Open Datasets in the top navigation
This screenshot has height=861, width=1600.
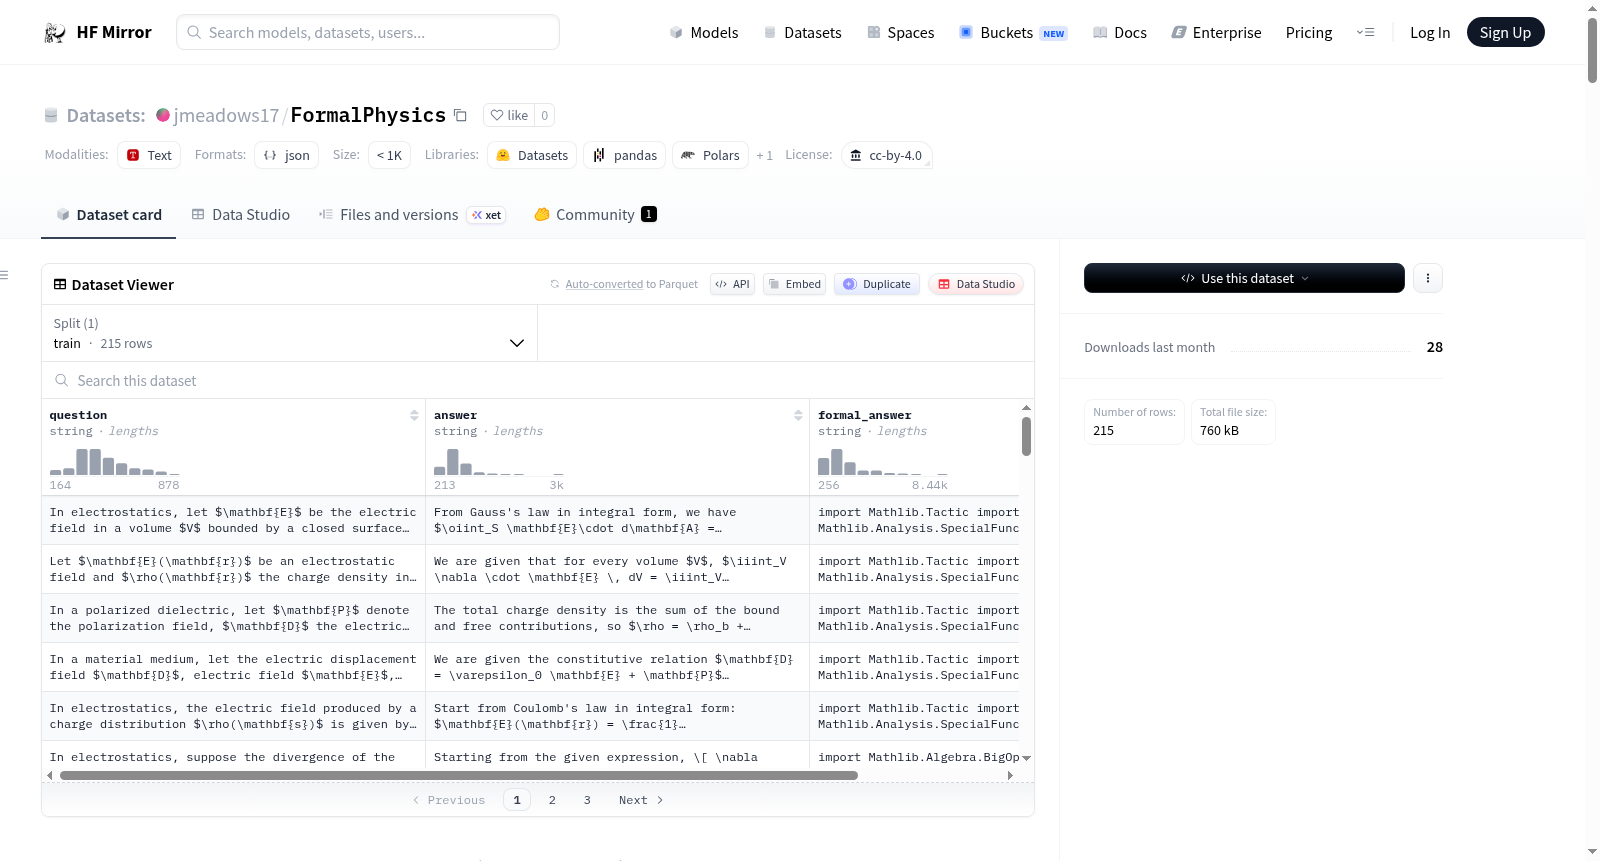802,32
